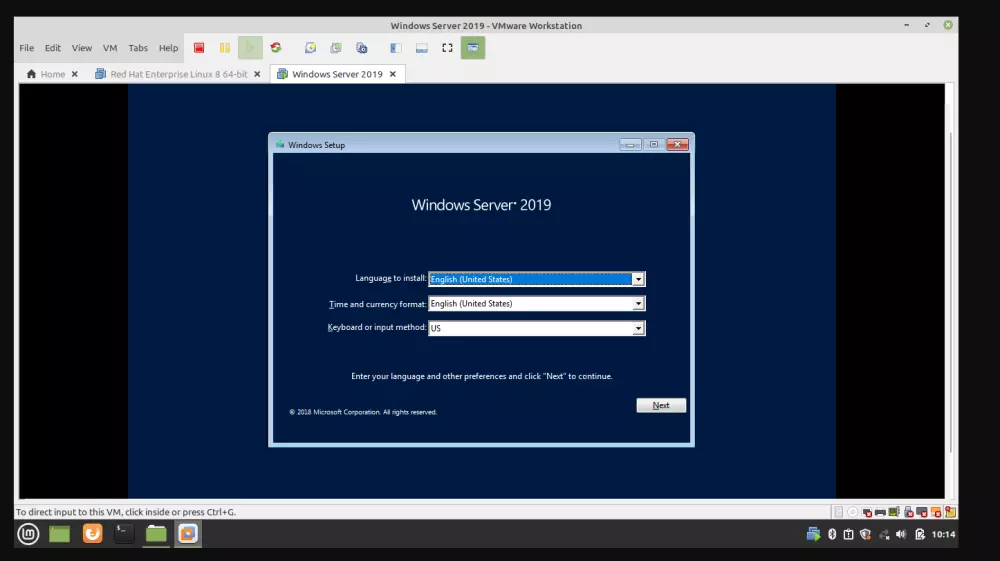This screenshot has height=561, width=1000.
Task: Click Next in Windows Setup
Action: 661,405
